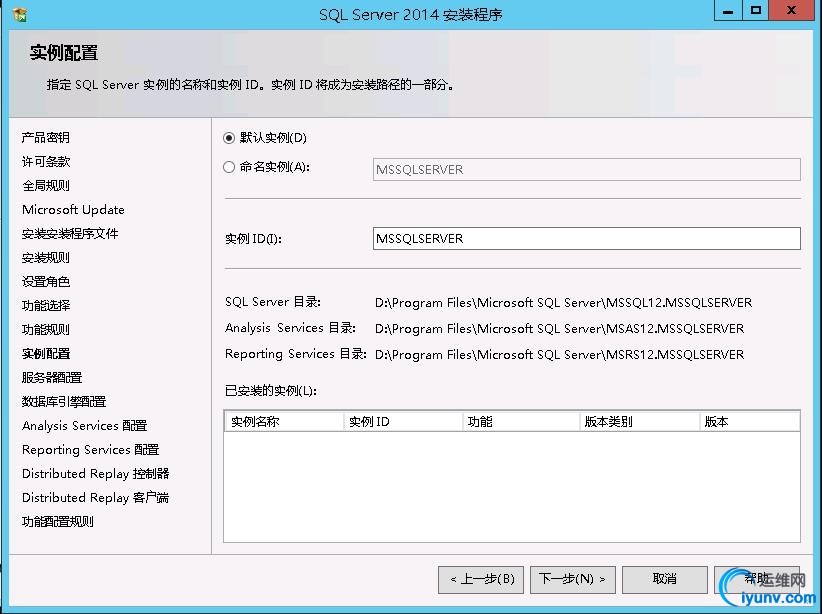Click the 实例 ID(I) label
The height and width of the screenshot is (614, 822).
click(x=253, y=239)
